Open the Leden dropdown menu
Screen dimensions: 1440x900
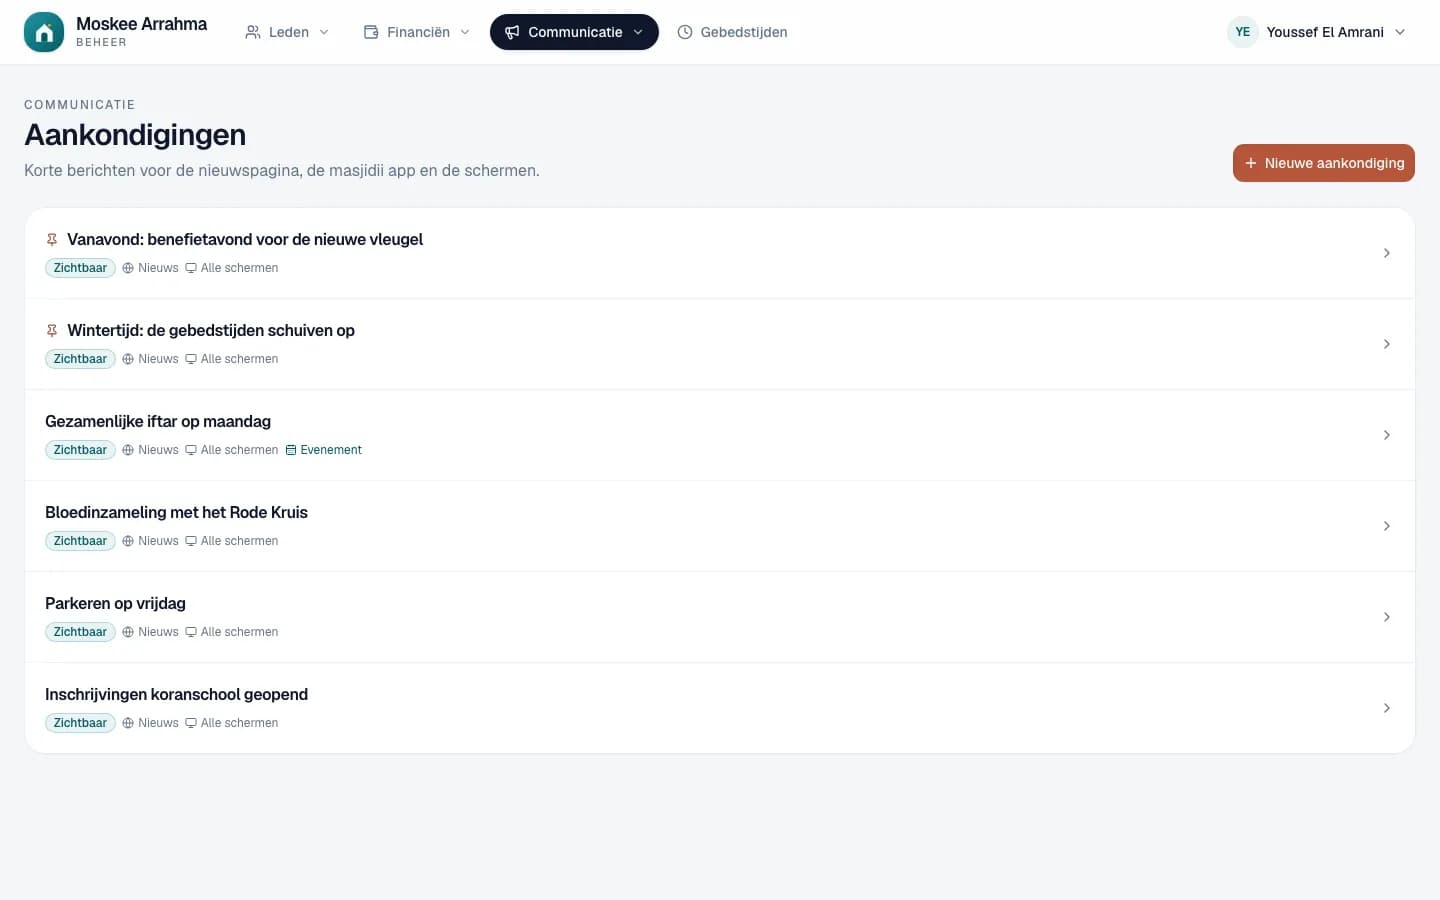point(287,32)
